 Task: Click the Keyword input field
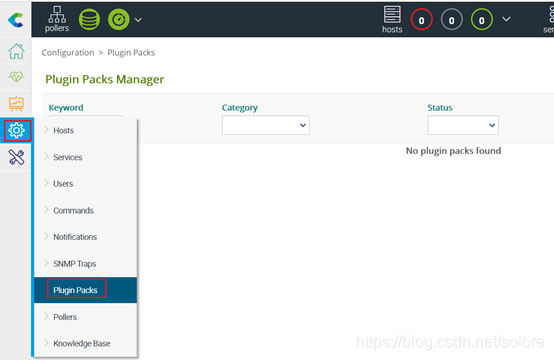86,117
